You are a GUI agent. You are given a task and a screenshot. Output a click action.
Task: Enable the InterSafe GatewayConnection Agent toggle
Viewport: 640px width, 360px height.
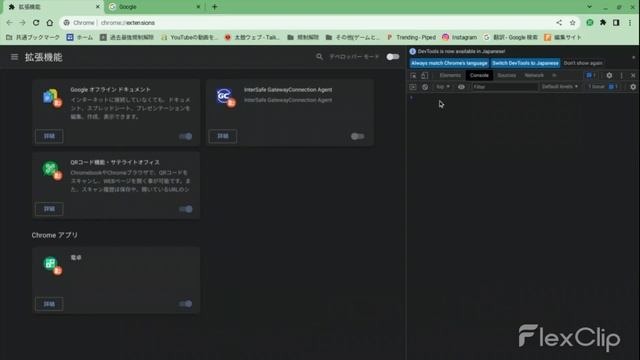pyautogui.click(x=358, y=136)
